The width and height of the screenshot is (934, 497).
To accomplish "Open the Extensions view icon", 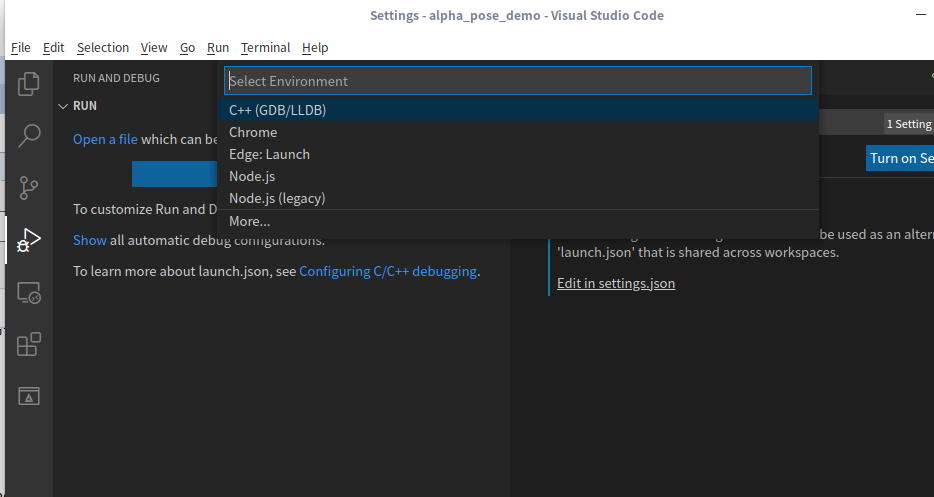I will (29, 344).
